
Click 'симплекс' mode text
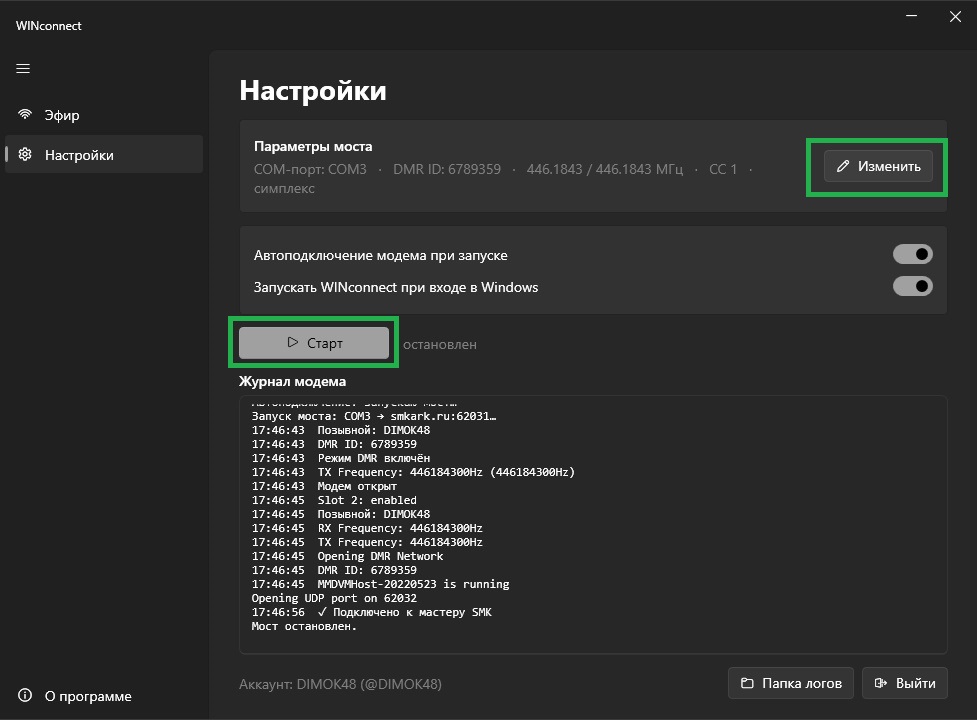(x=284, y=189)
